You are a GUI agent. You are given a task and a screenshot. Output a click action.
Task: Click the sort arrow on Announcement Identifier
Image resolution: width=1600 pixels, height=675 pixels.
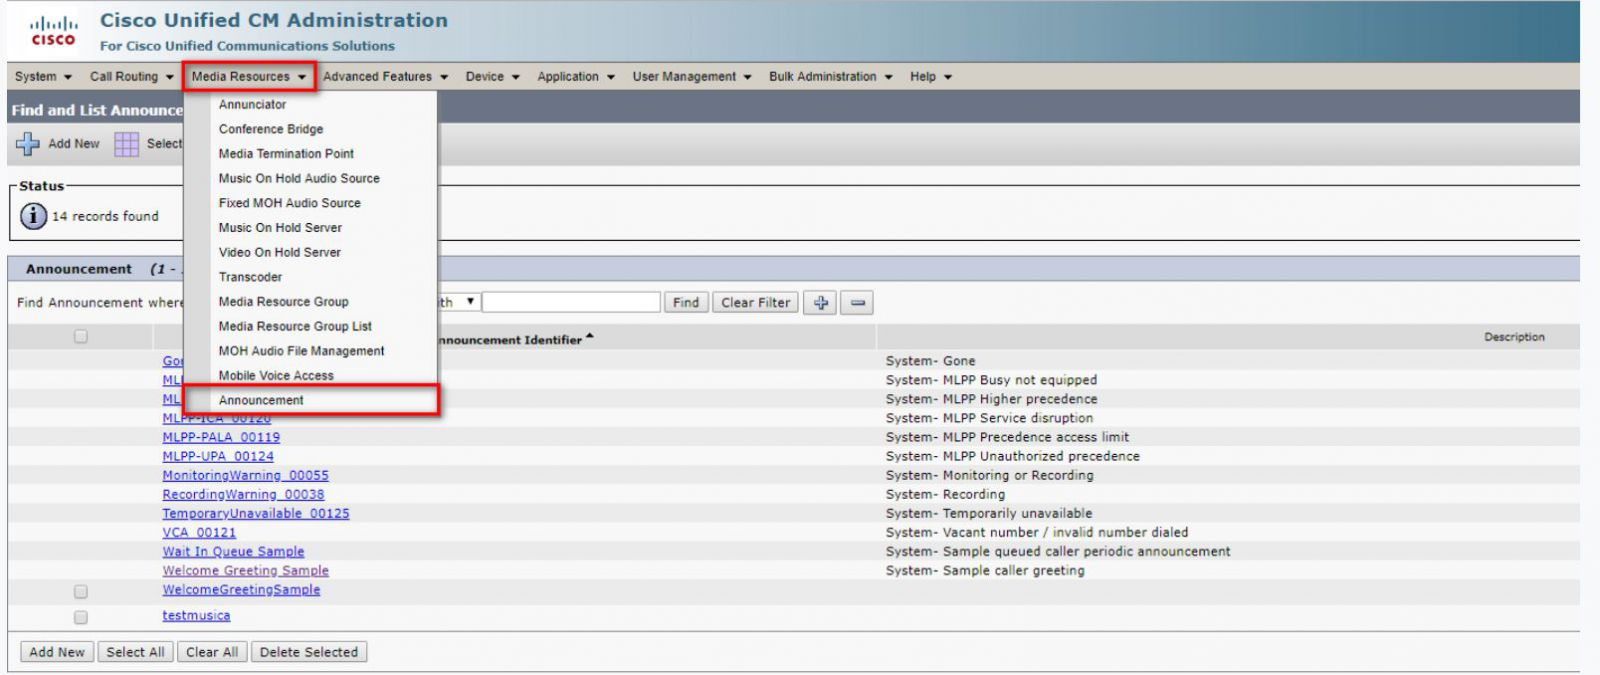pyautogui.click(x=590, y=337)
